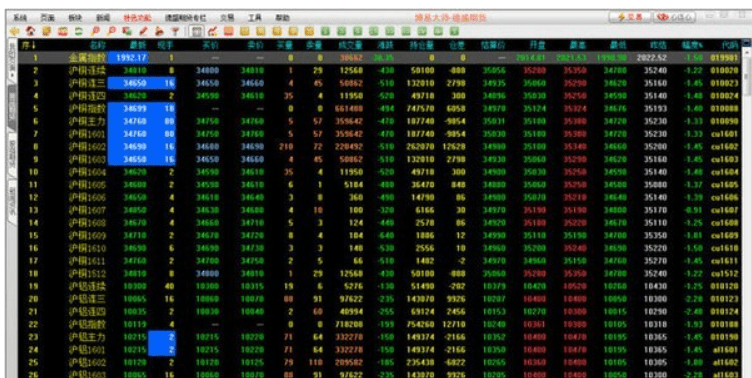The image size is (752, 378).
Task: Click the first green square toolbar icon
Action: click(x=325, y=31)
